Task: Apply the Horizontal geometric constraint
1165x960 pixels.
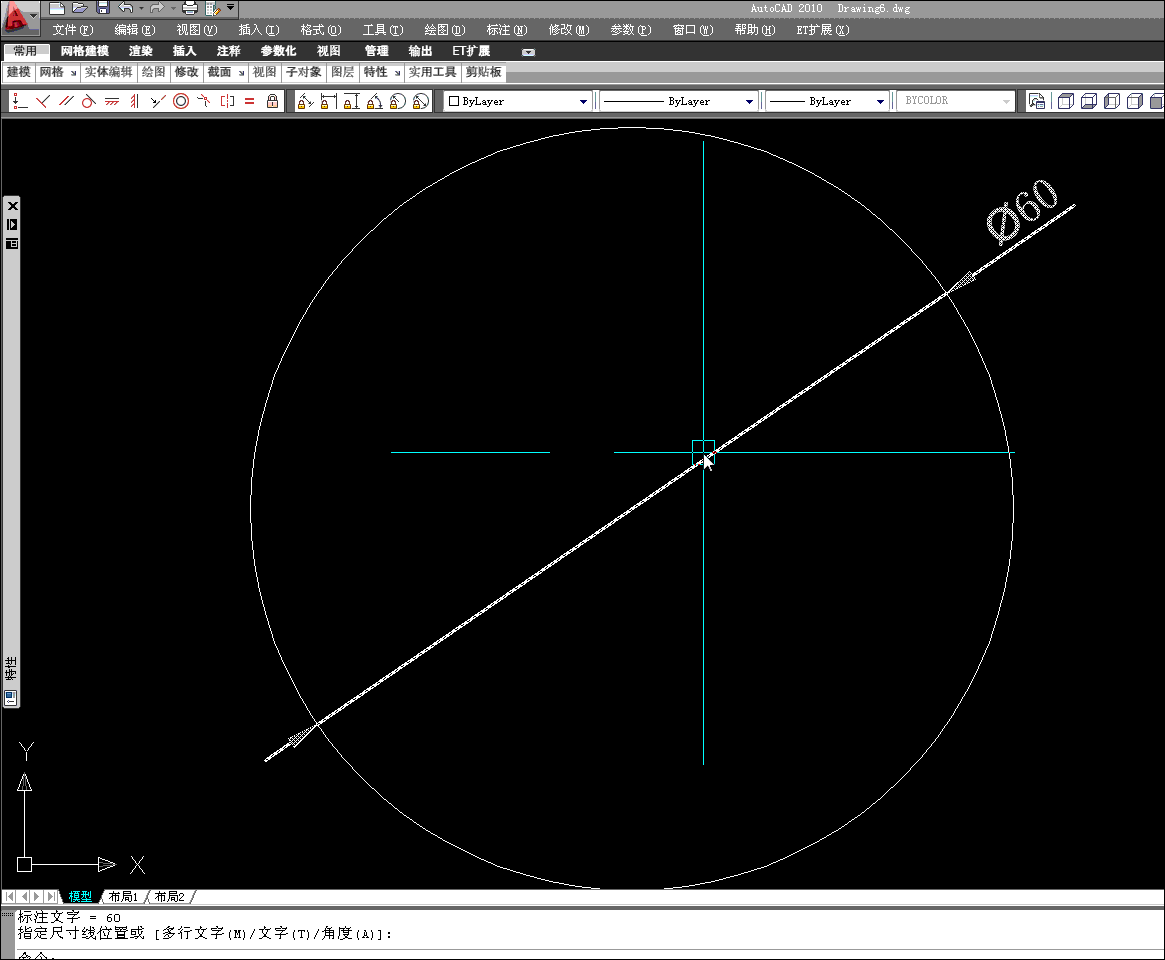Action: (111, 101)
